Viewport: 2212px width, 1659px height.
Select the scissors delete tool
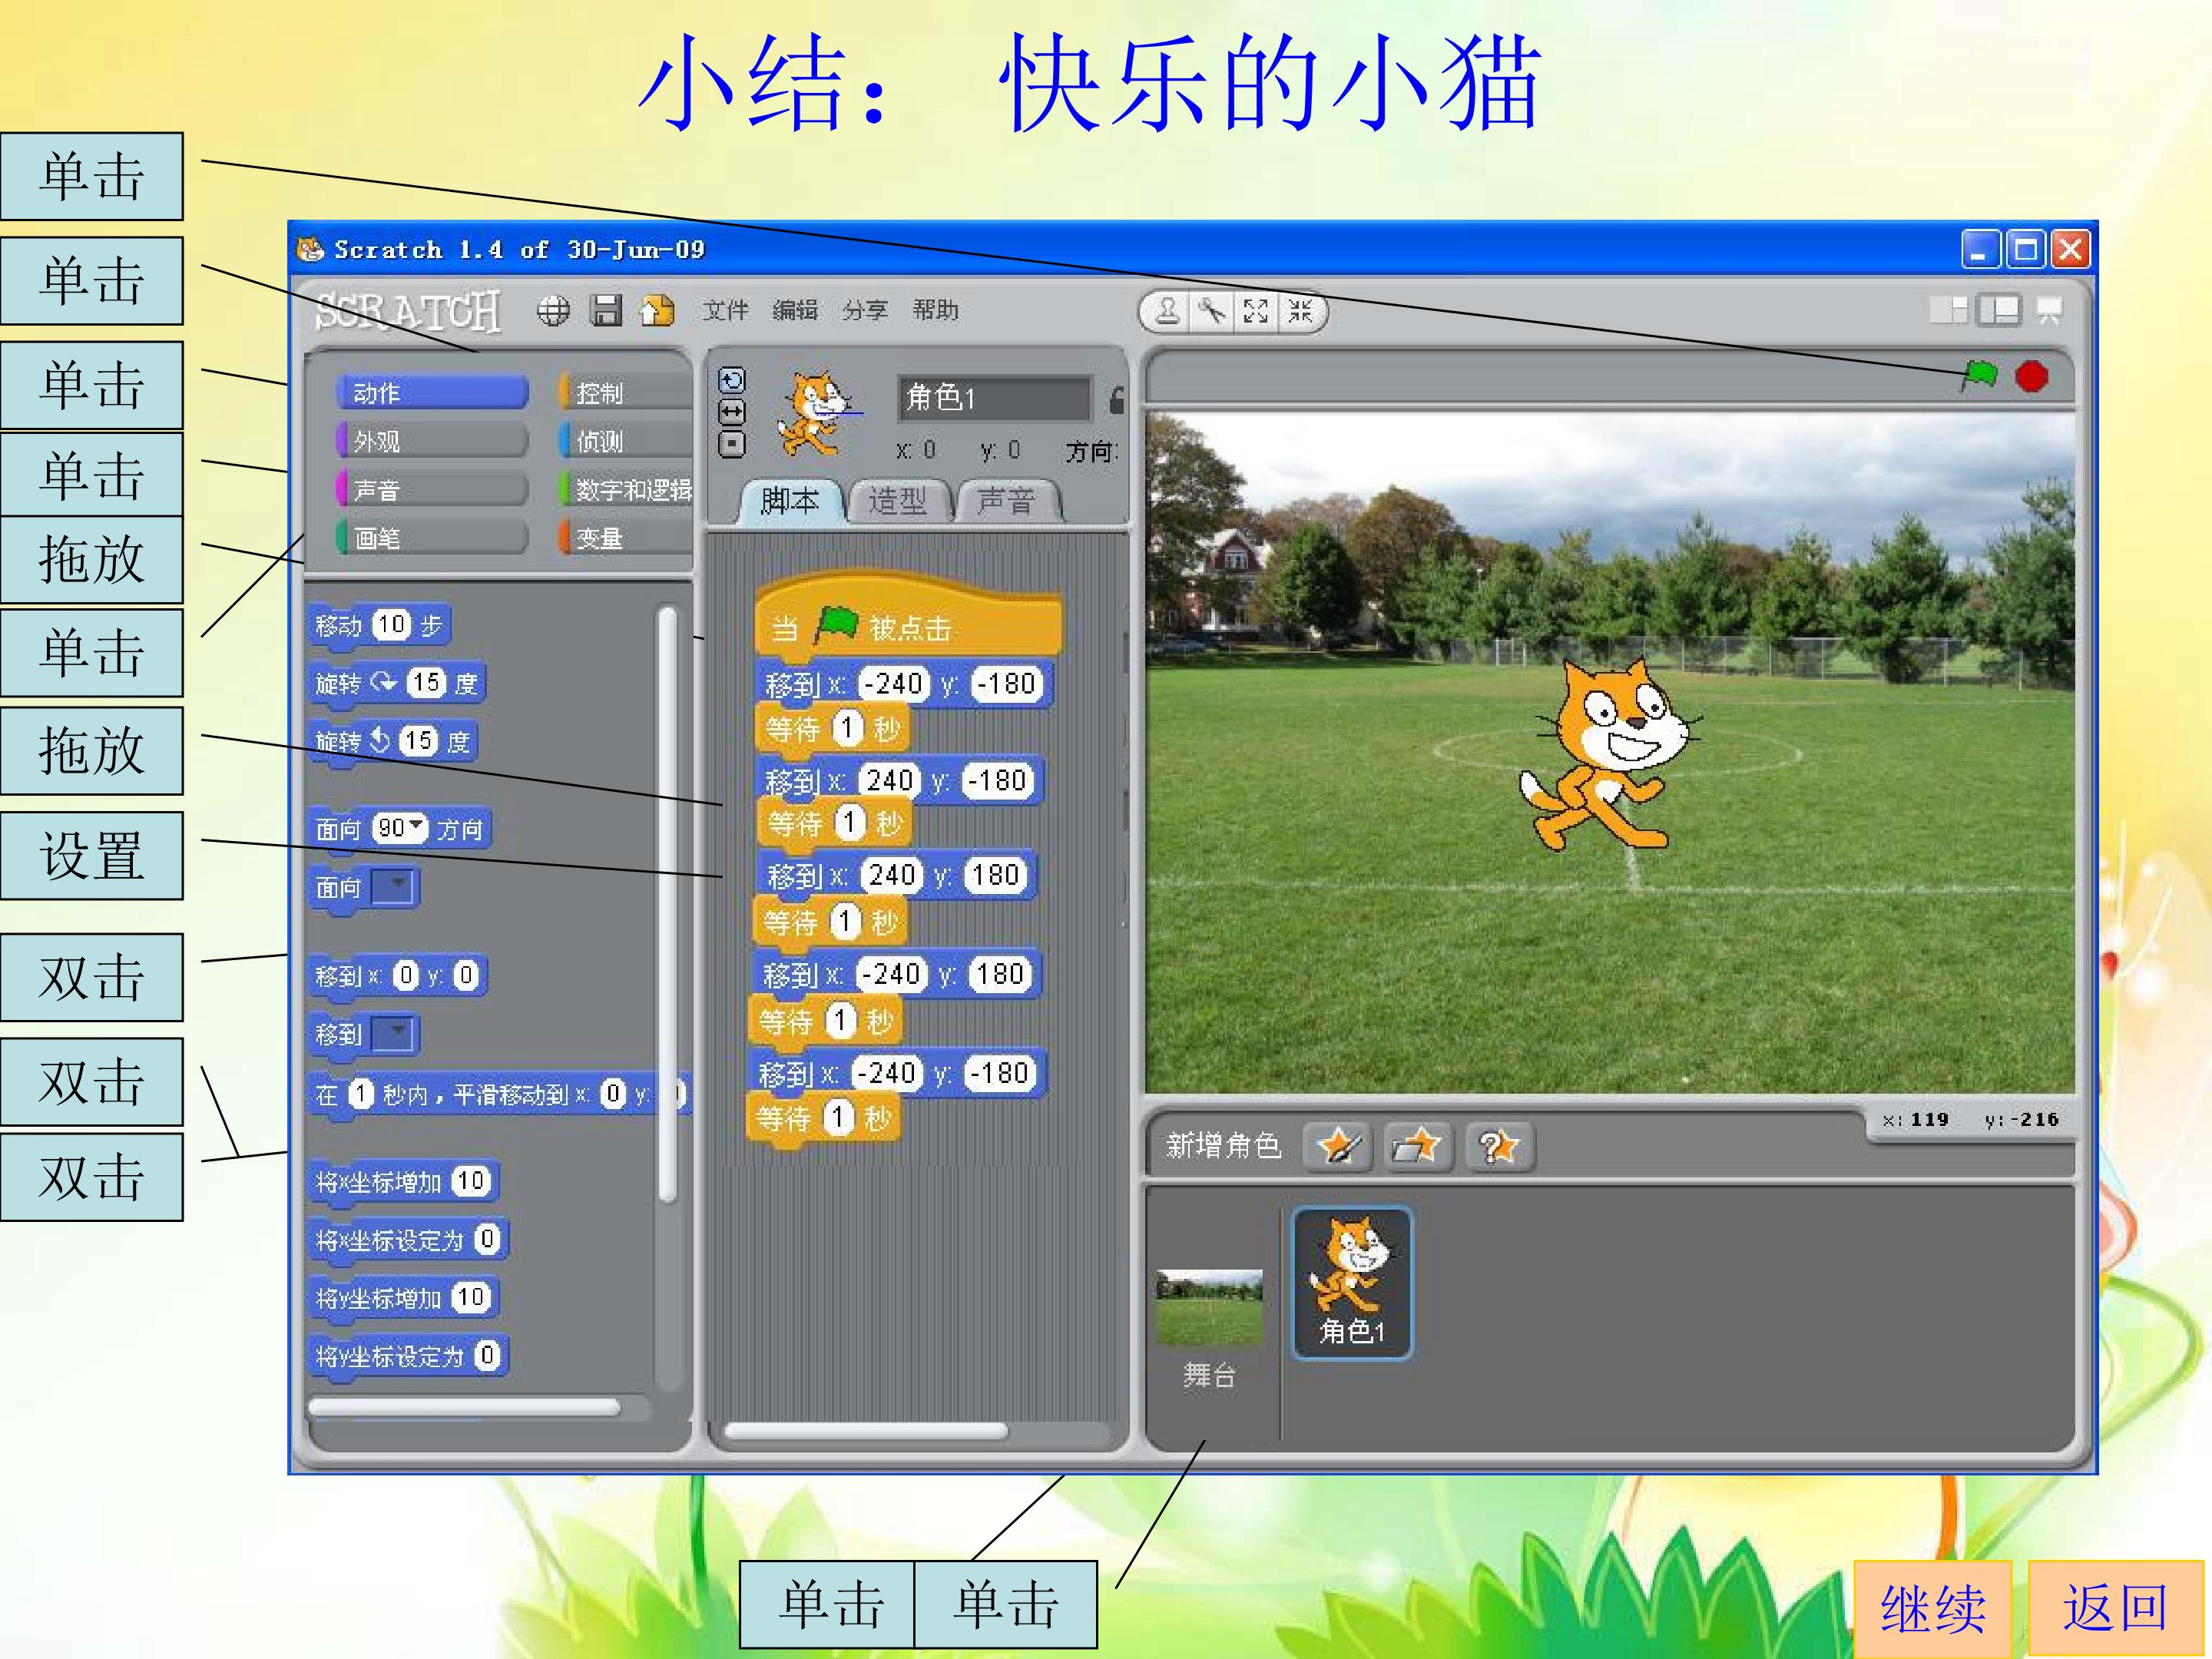(1212, 312)
